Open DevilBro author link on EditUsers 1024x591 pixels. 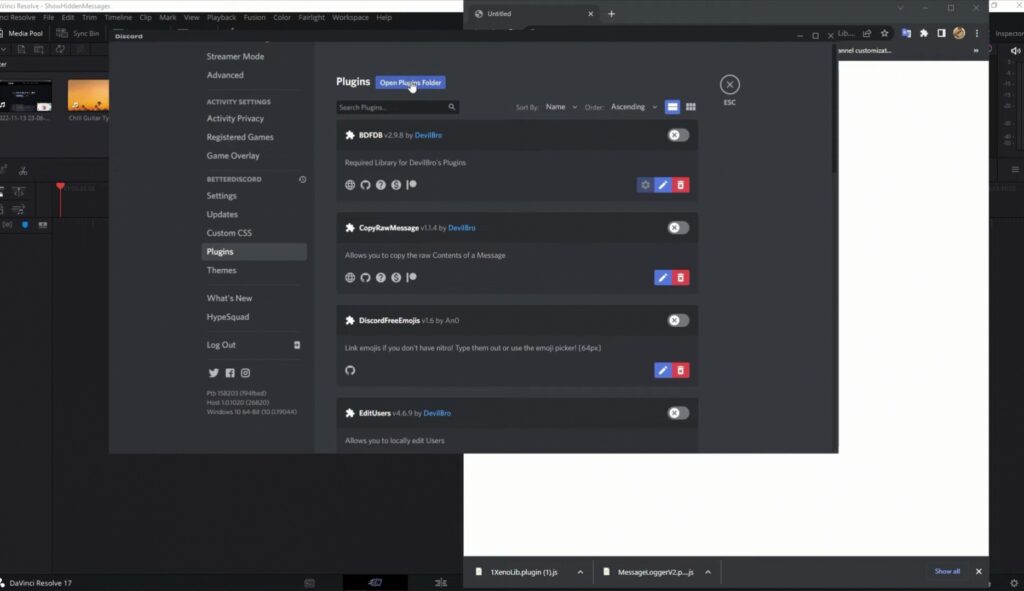(x=437, y=413)
